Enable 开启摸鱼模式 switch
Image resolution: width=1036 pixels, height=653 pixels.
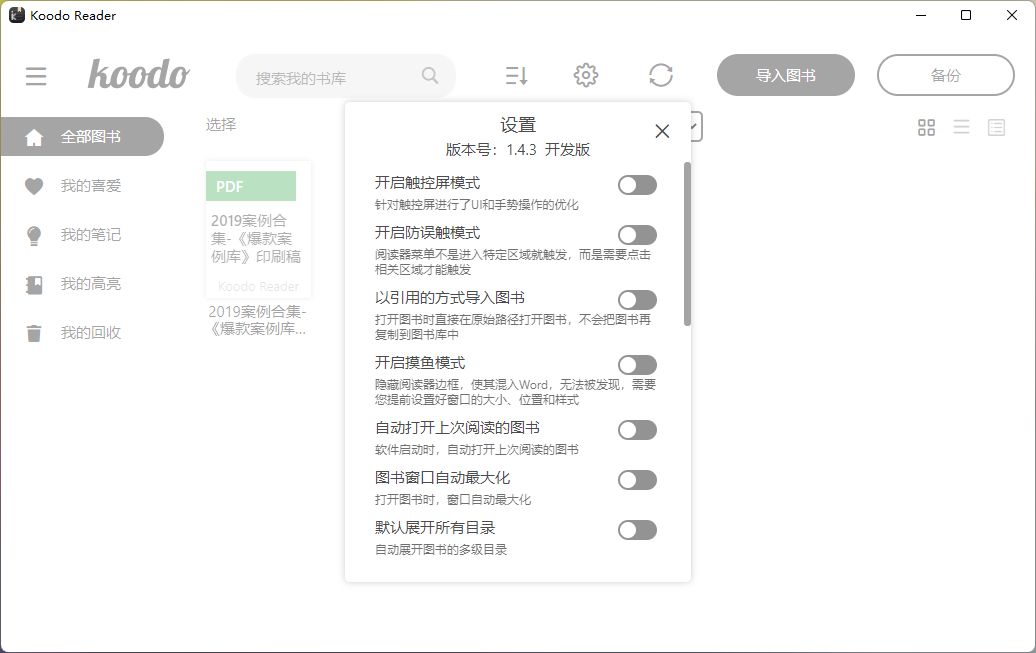click(x=637, y=364)
